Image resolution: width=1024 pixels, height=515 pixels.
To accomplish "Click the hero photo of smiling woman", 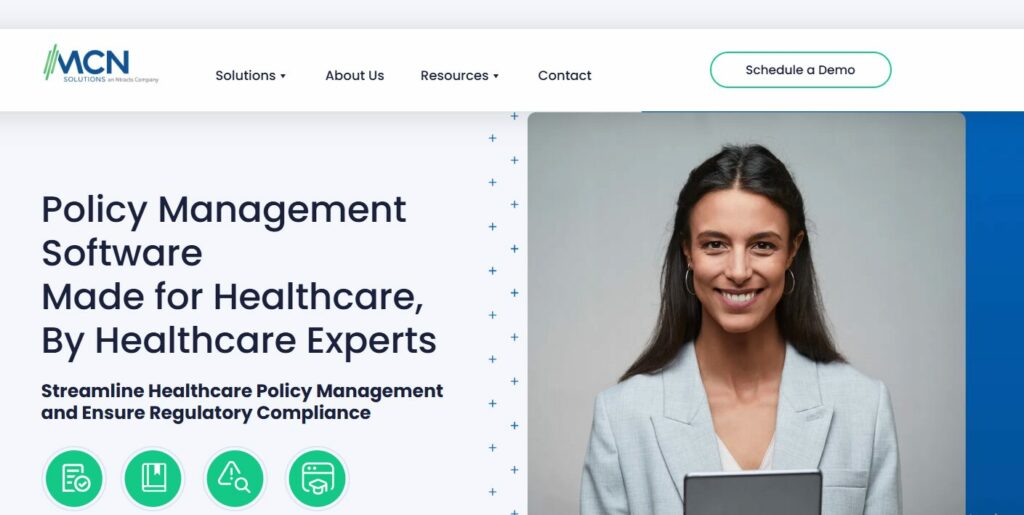I will click(x=746, y=313).
